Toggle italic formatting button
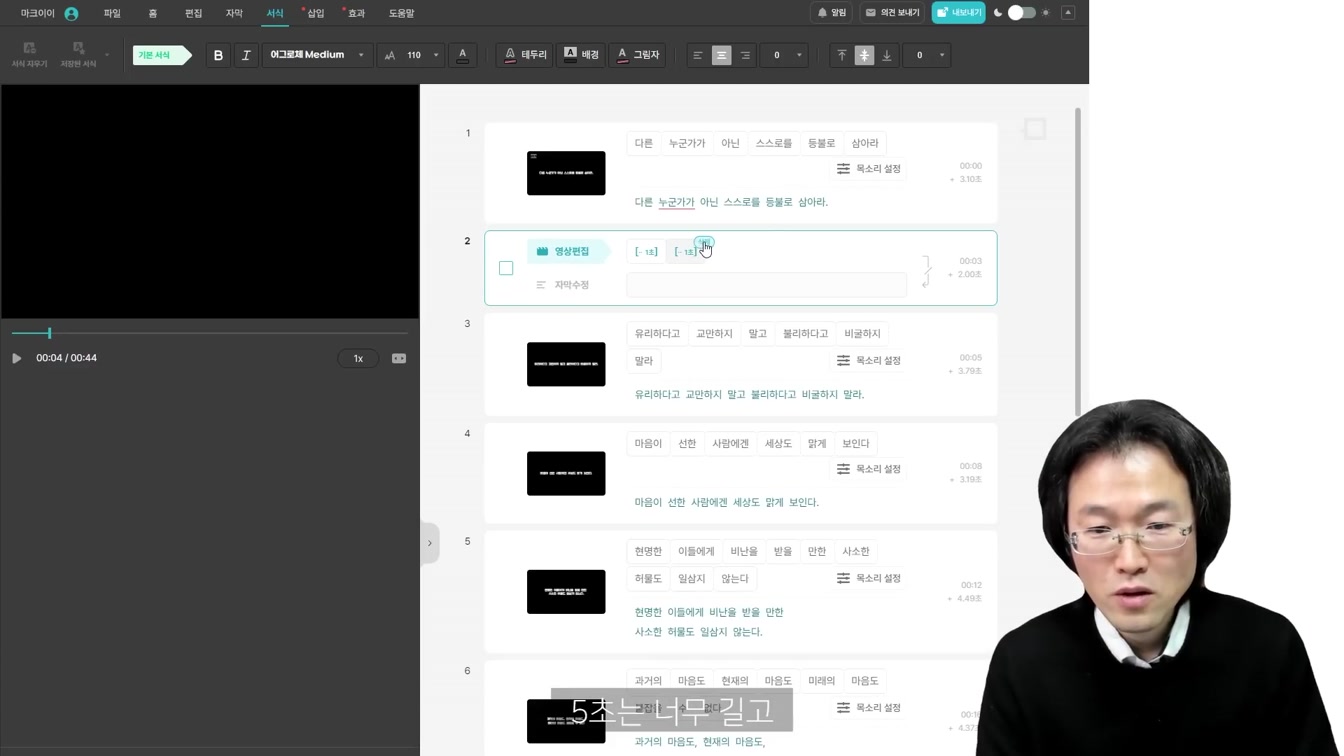This screenshot has height=756, width=1344. click(246, 55)
